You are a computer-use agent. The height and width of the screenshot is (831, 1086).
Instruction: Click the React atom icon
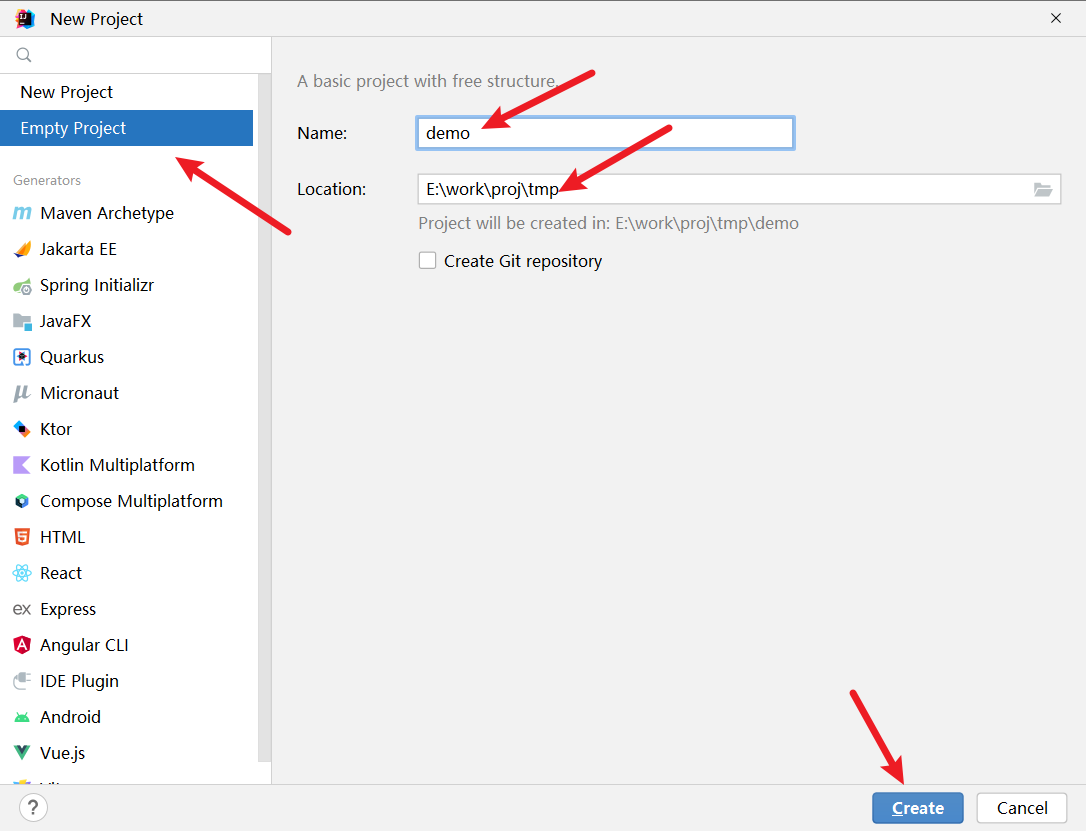click(22, 573)
